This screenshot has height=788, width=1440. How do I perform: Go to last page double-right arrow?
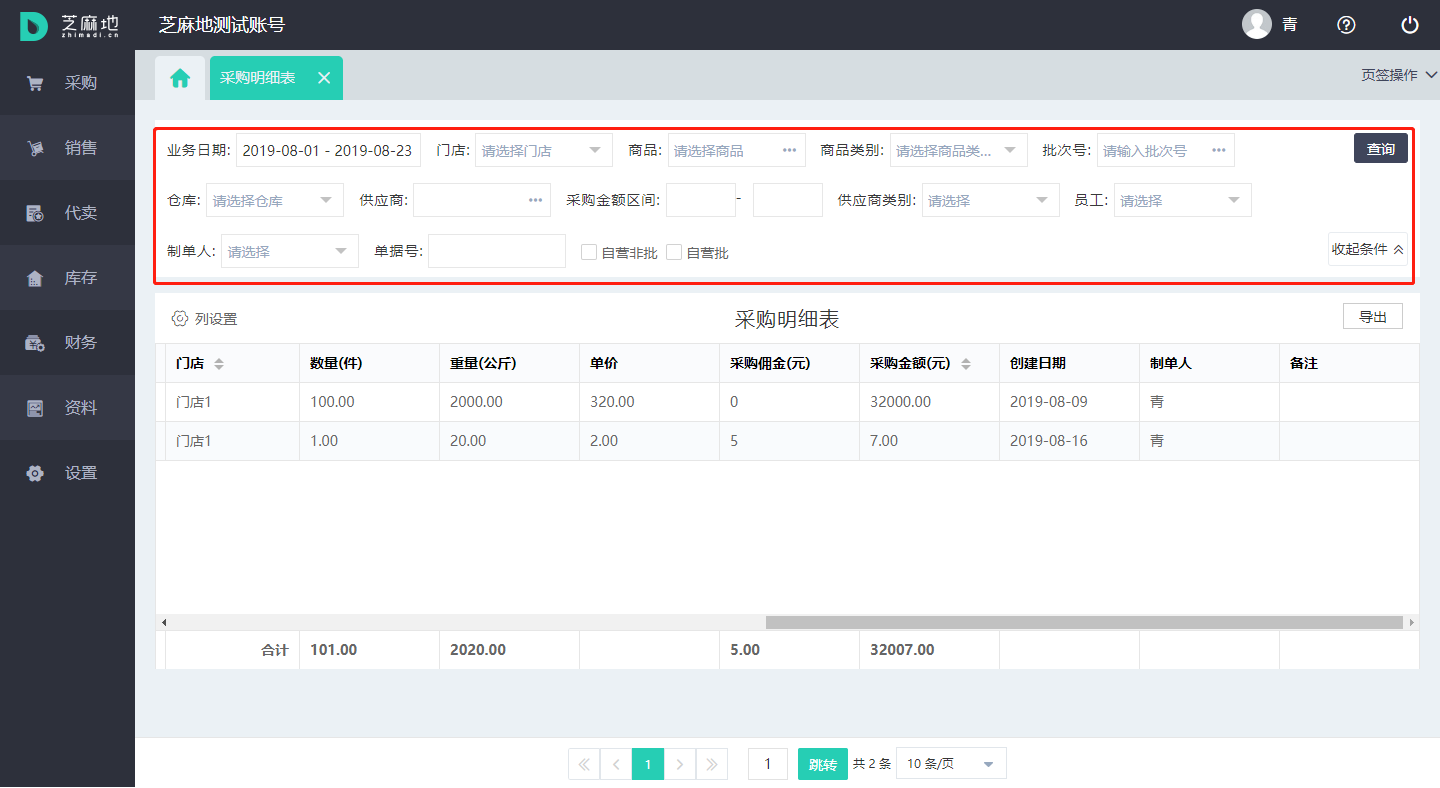712,764
